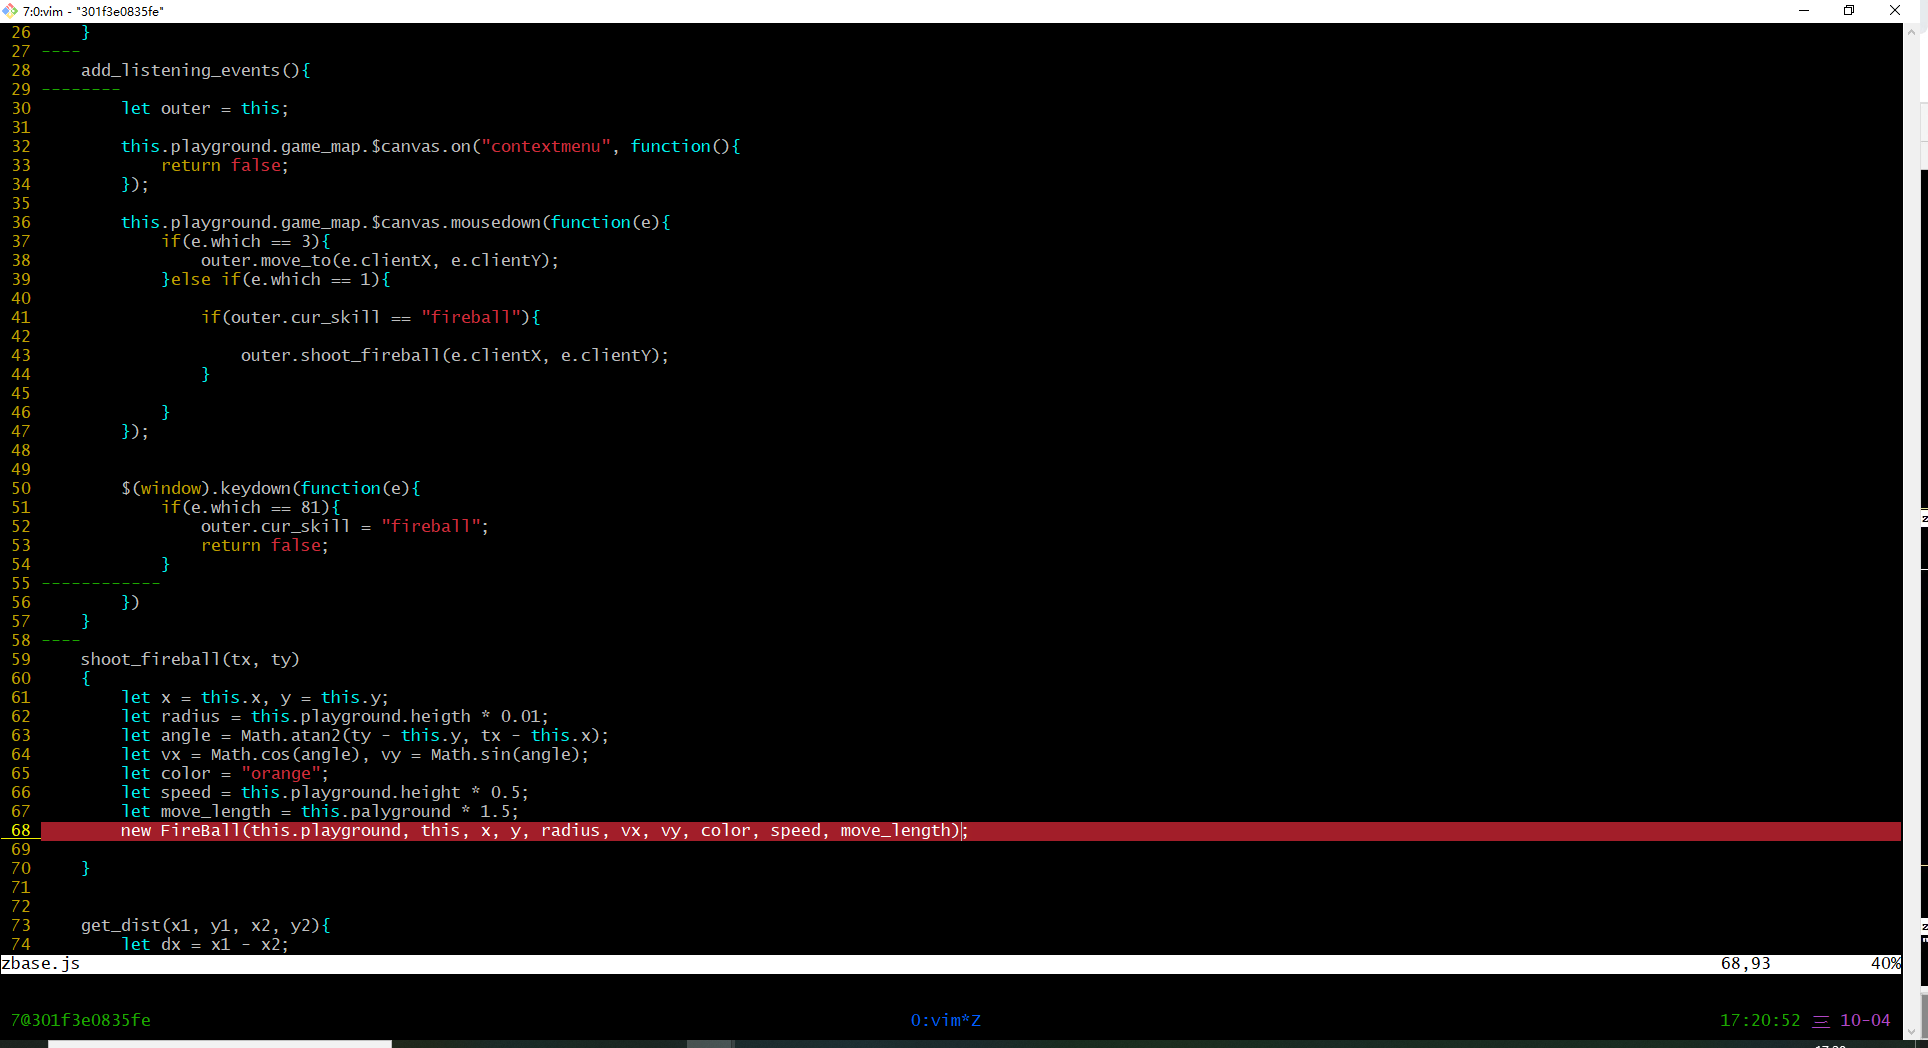
Task: Minimize the vim terminal window
Action: click(1804, 11)
